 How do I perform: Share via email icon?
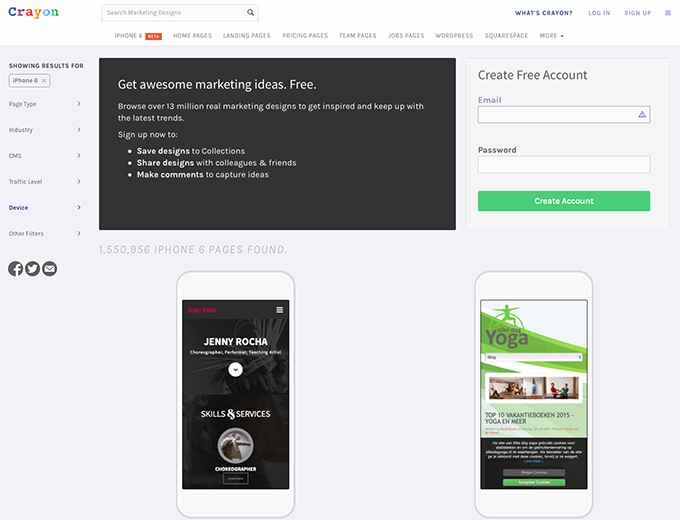[49, 269]
